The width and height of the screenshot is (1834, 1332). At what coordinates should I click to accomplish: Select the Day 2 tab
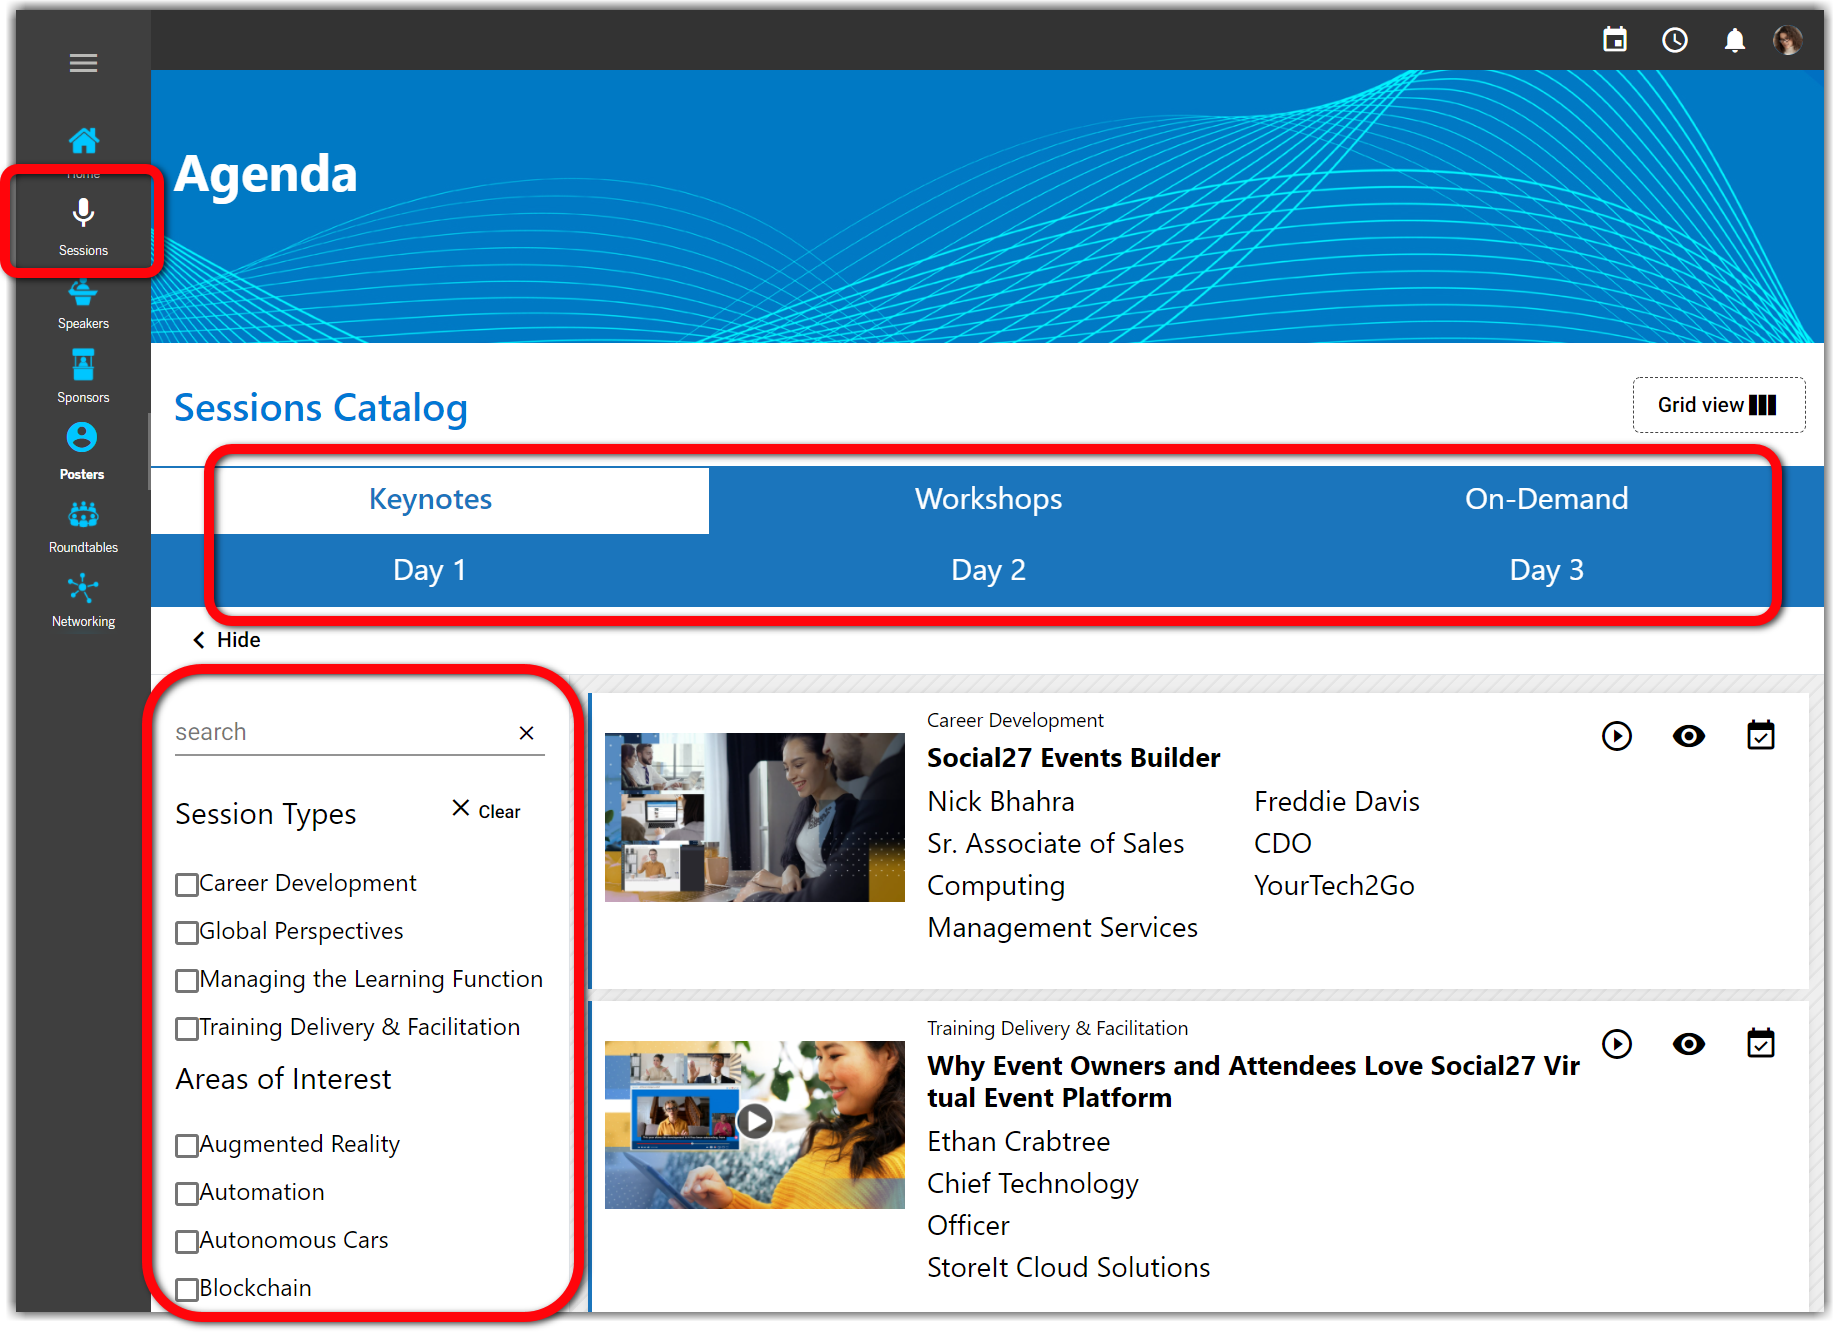click(x=988, y=570)
